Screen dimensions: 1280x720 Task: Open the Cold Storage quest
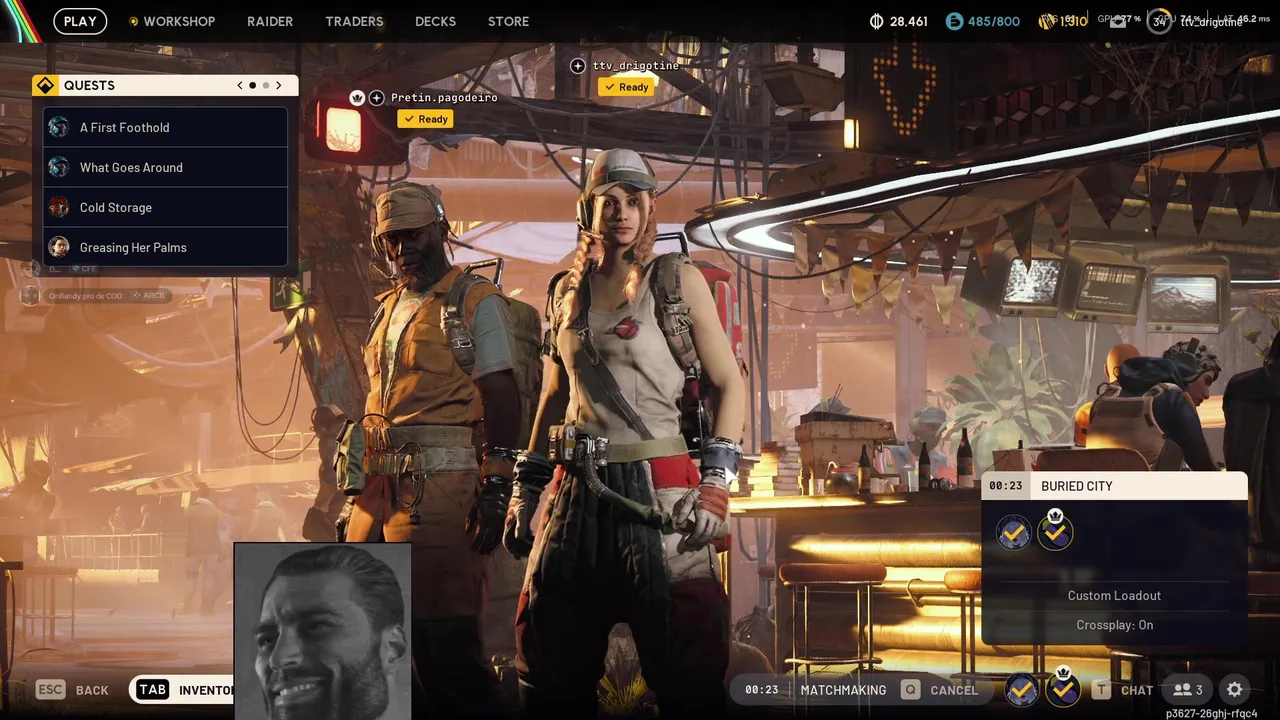165,207
